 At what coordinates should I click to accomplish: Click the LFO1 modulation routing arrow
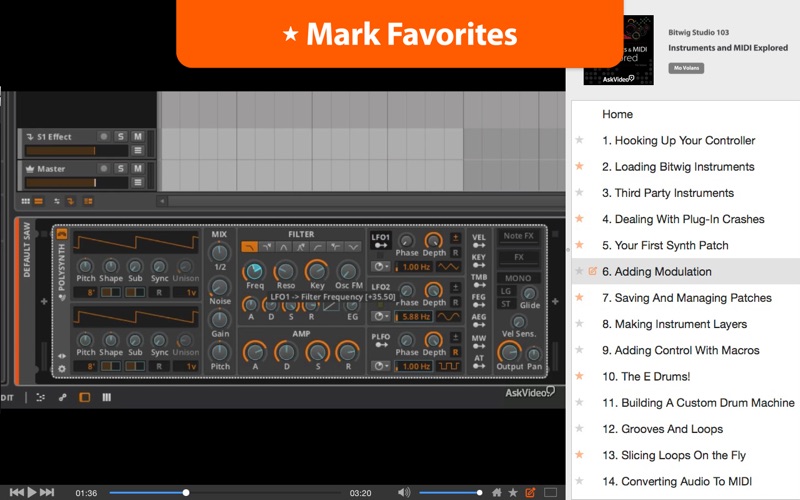point(381,246)
